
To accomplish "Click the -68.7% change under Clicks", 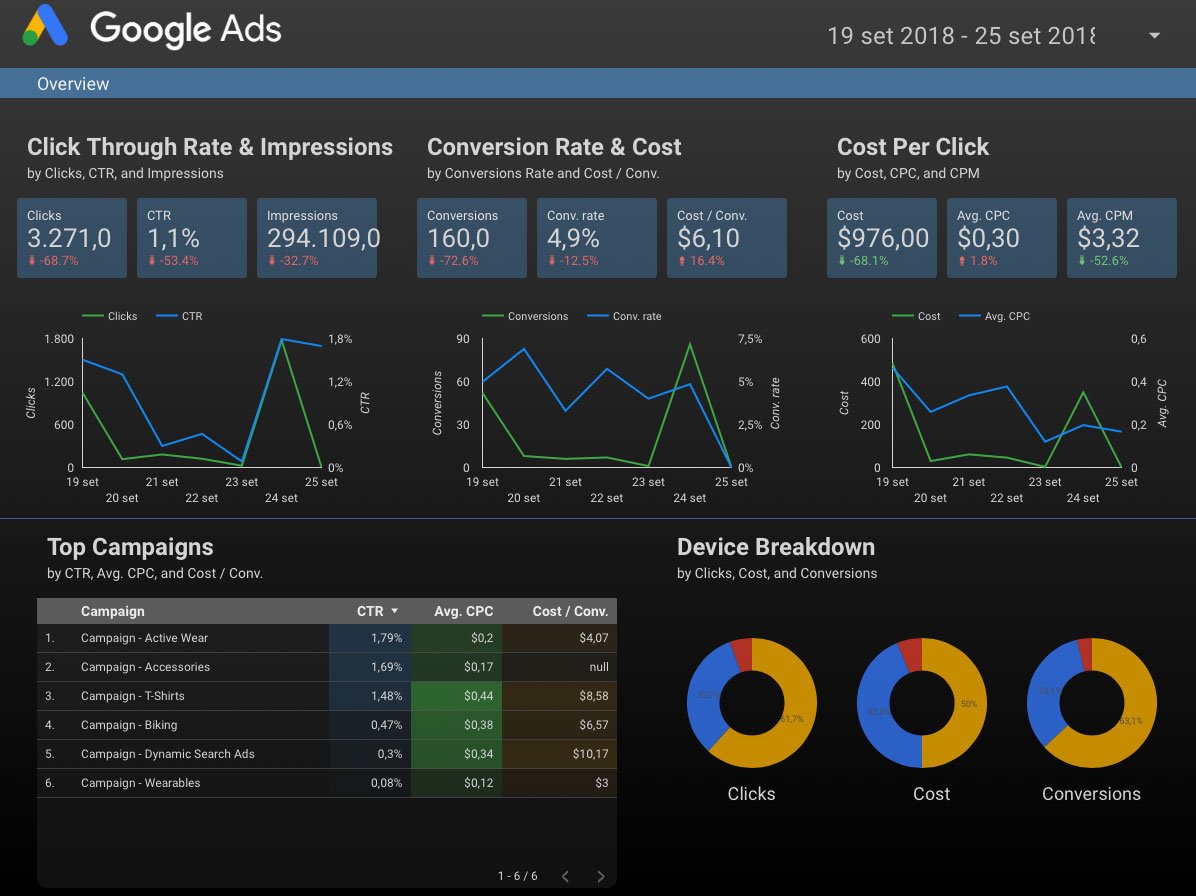I will click(53, 261).
